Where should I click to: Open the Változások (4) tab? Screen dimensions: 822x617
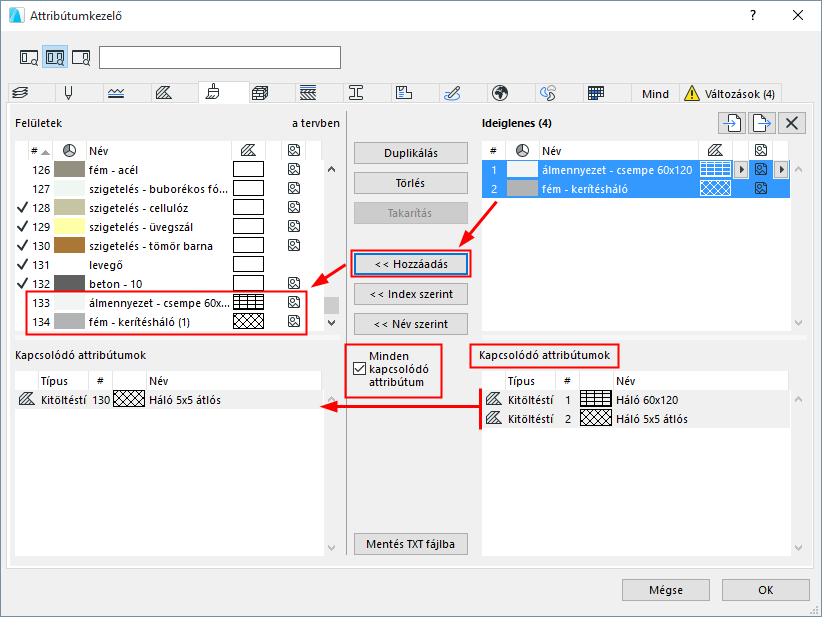(x=730, y=94)
